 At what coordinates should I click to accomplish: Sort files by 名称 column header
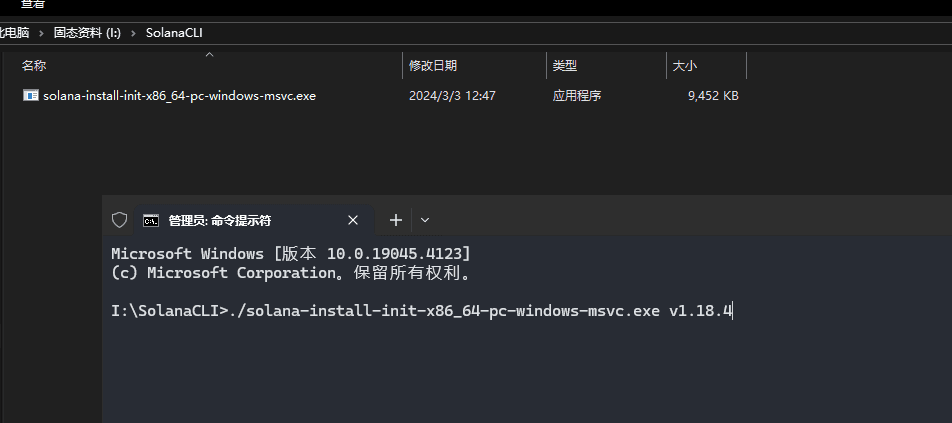[x=34, y=66]
